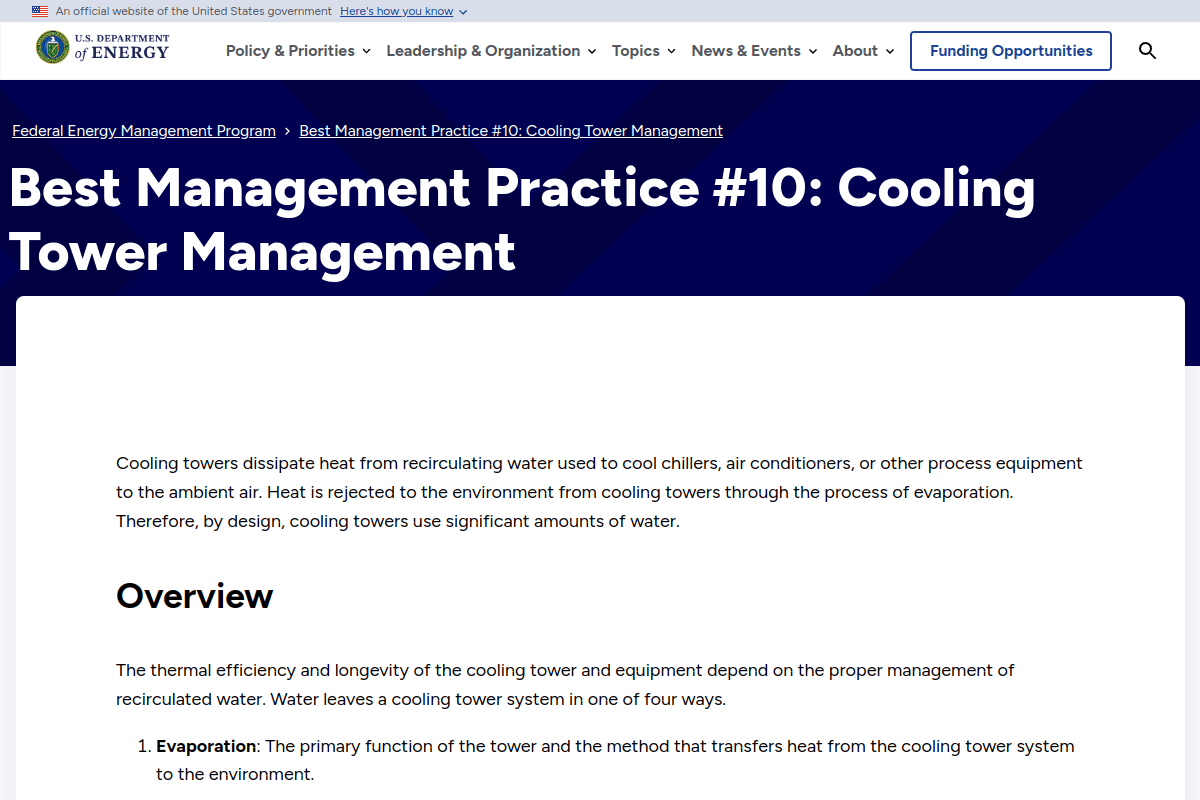
Task: Click the U.S. Department of Energy logo
Action: point(103,47)
